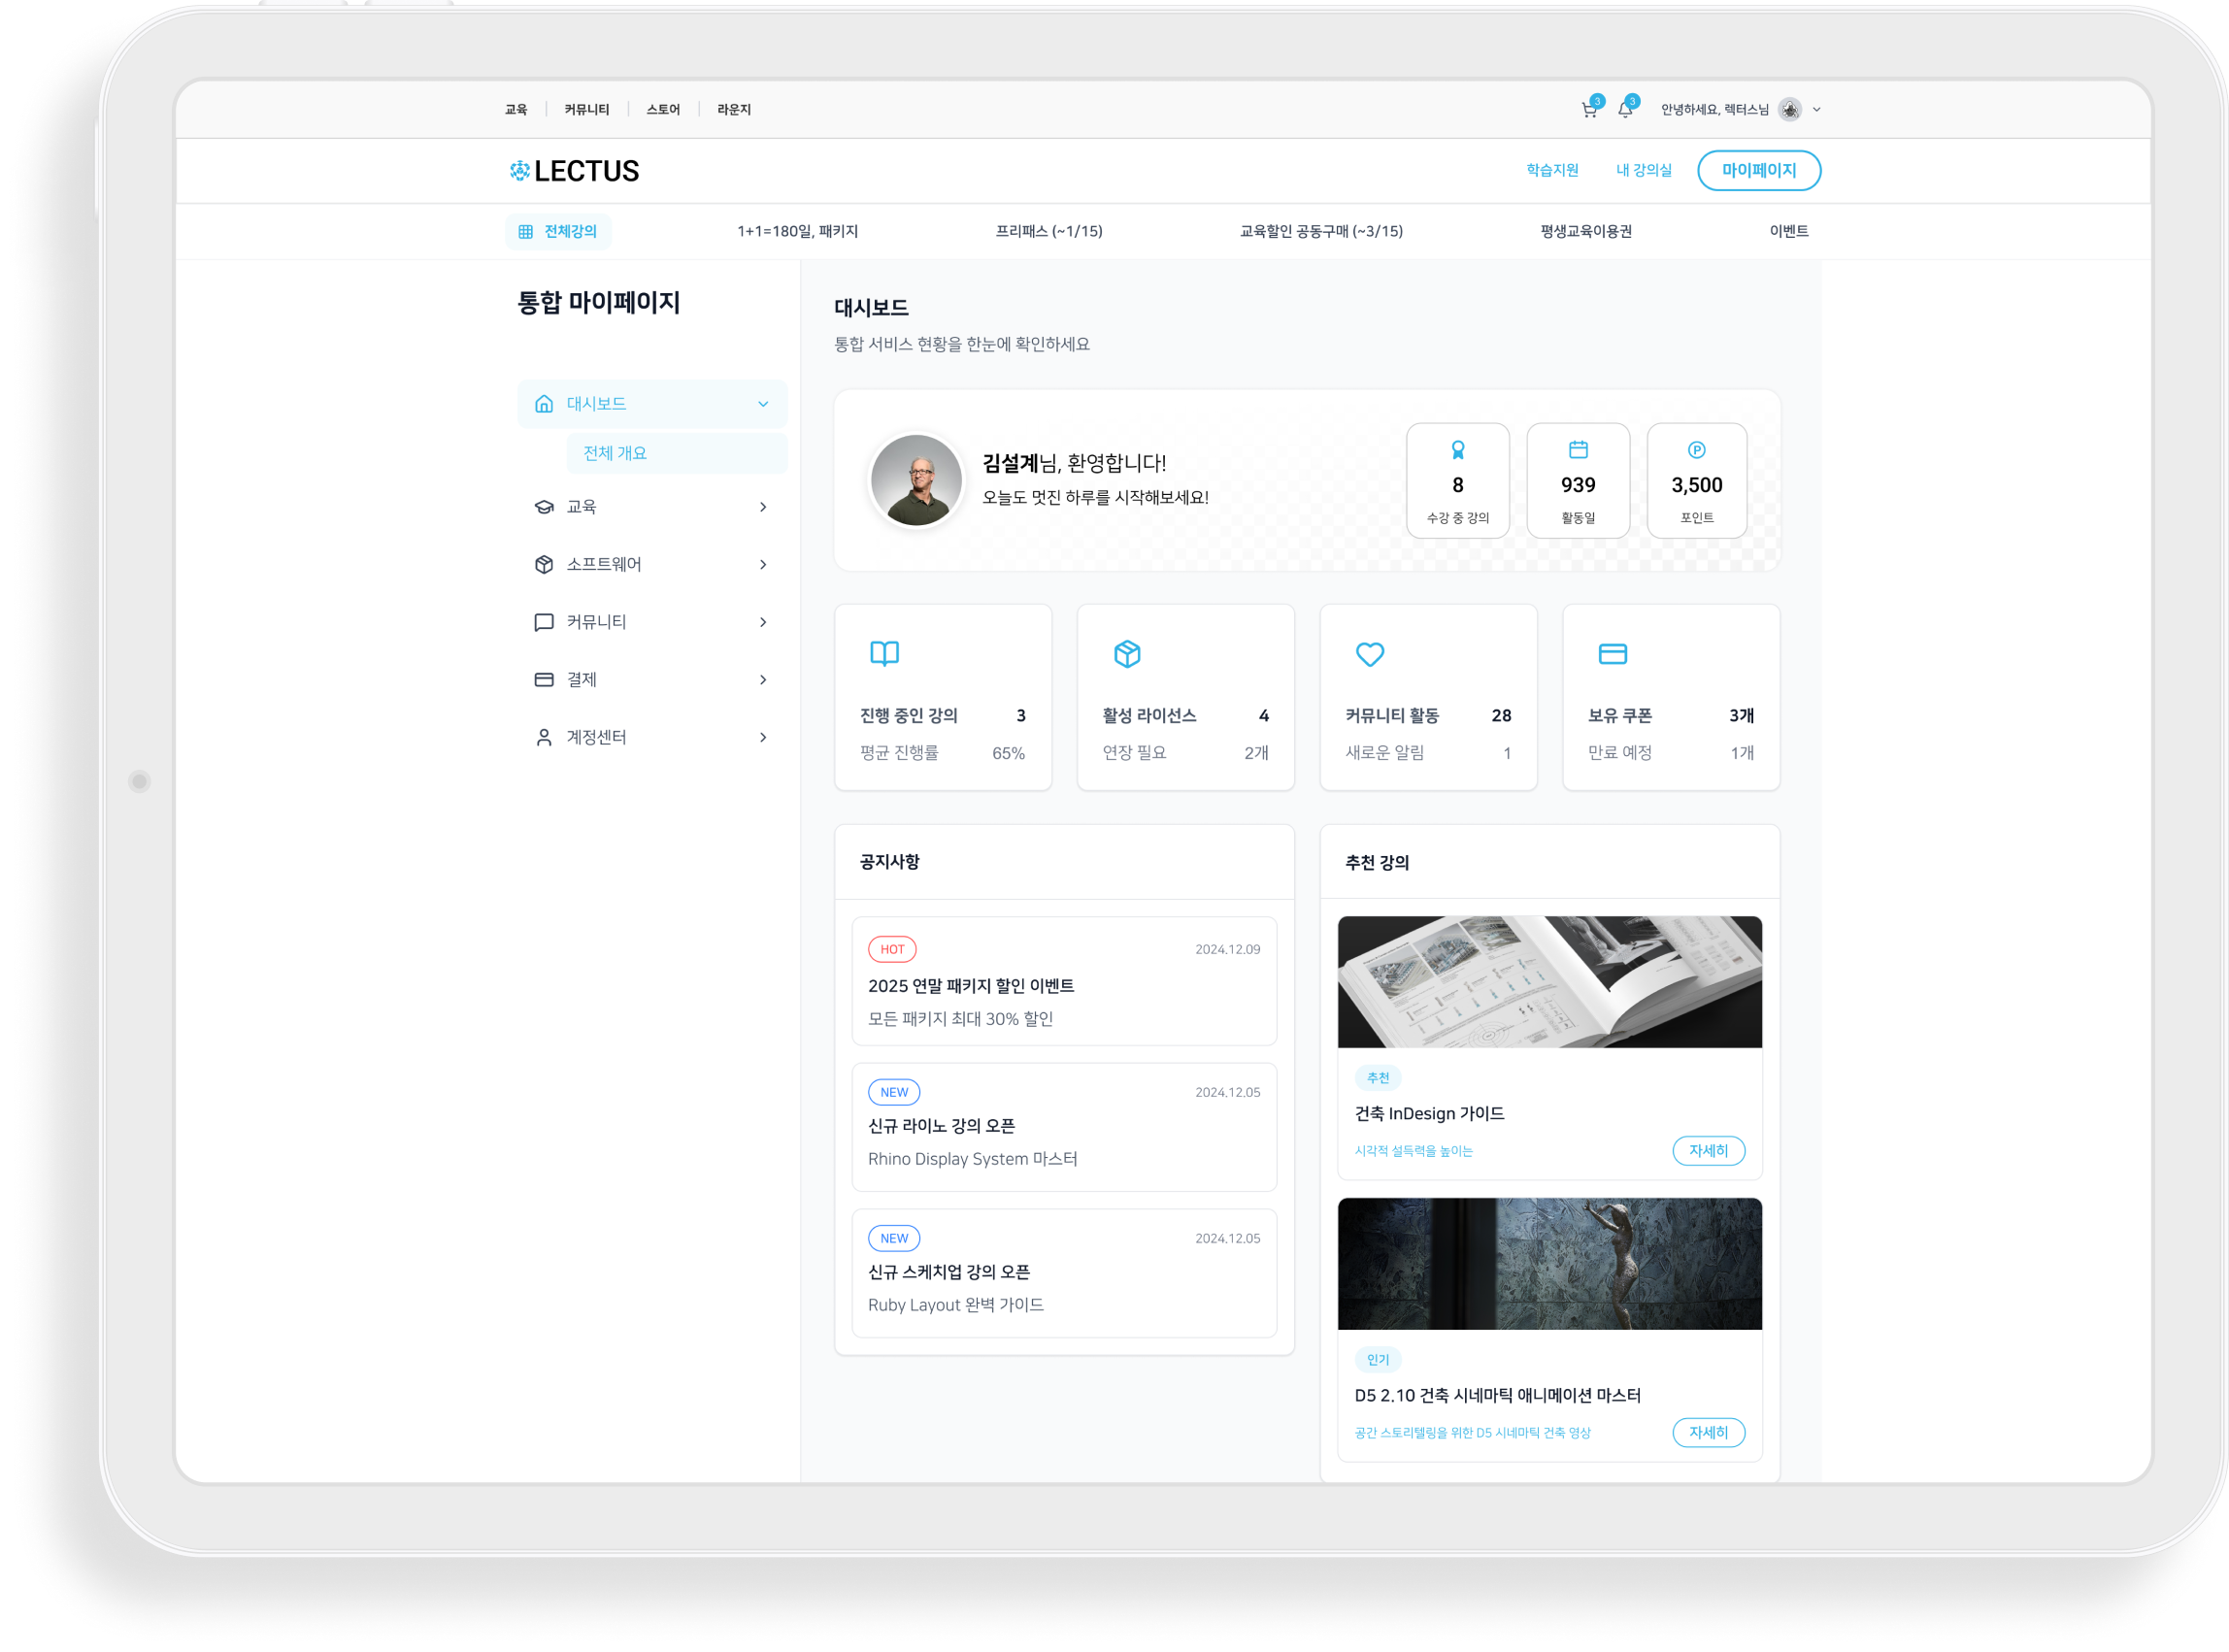The image size is (2229, 1652).
Task: Click the calendar icon above 활동일
Action: 1578,450
